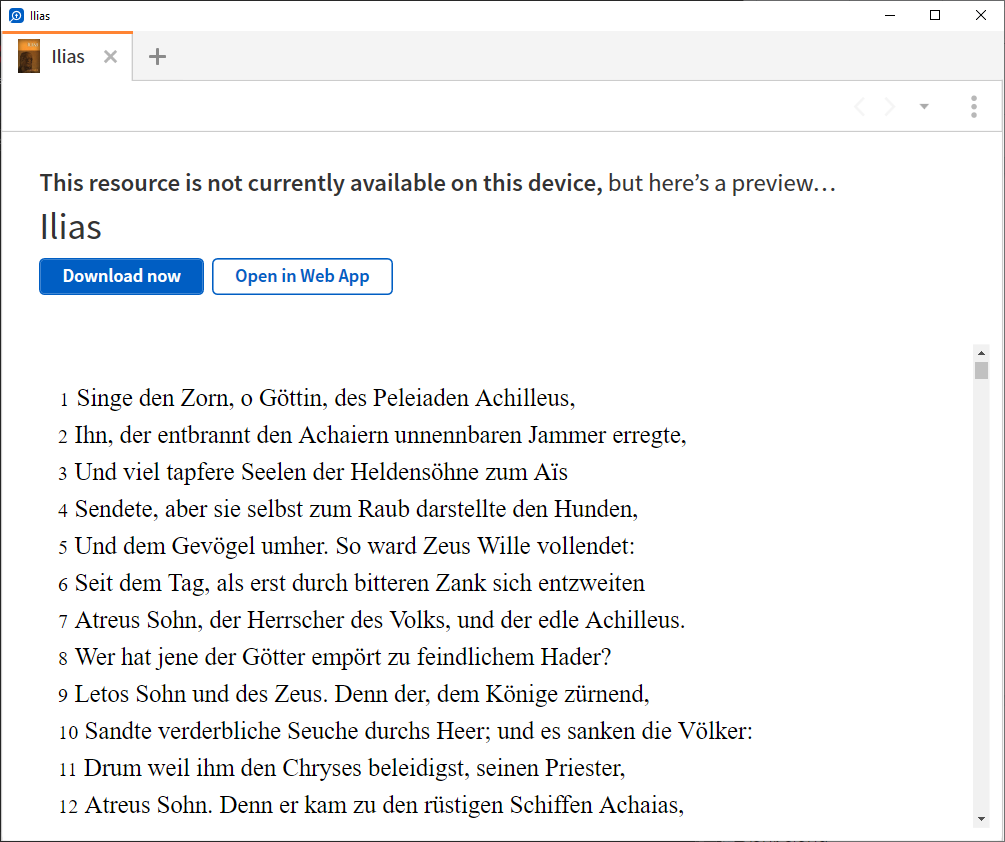Open a new tab with plus icon
1005x842 pixels.
[157, 56]
